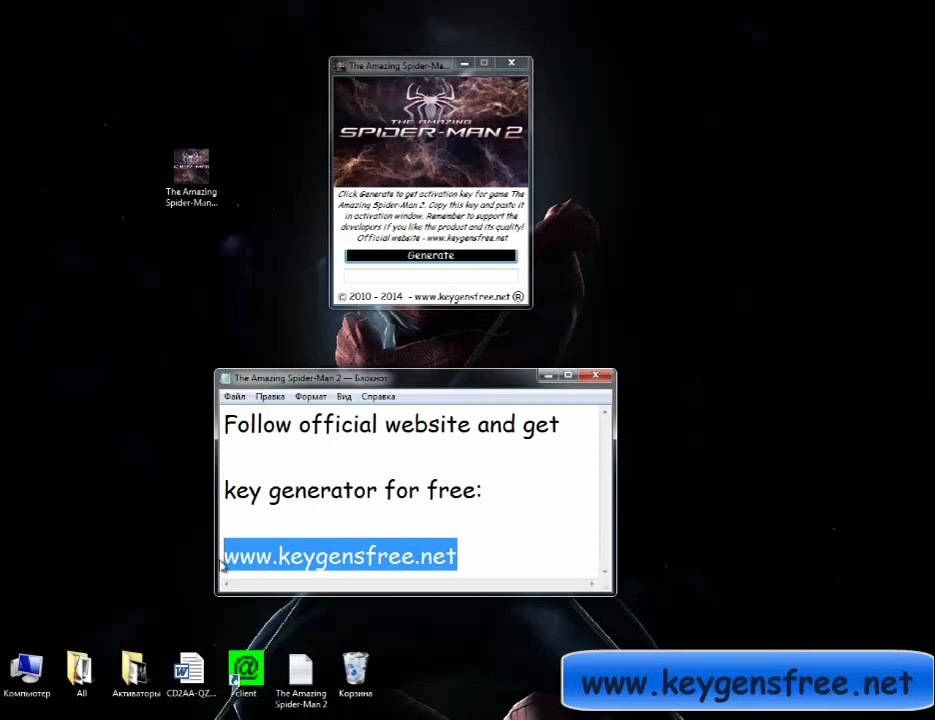
Task: Select the green client shortcut icon
Action: coord(246,675)
